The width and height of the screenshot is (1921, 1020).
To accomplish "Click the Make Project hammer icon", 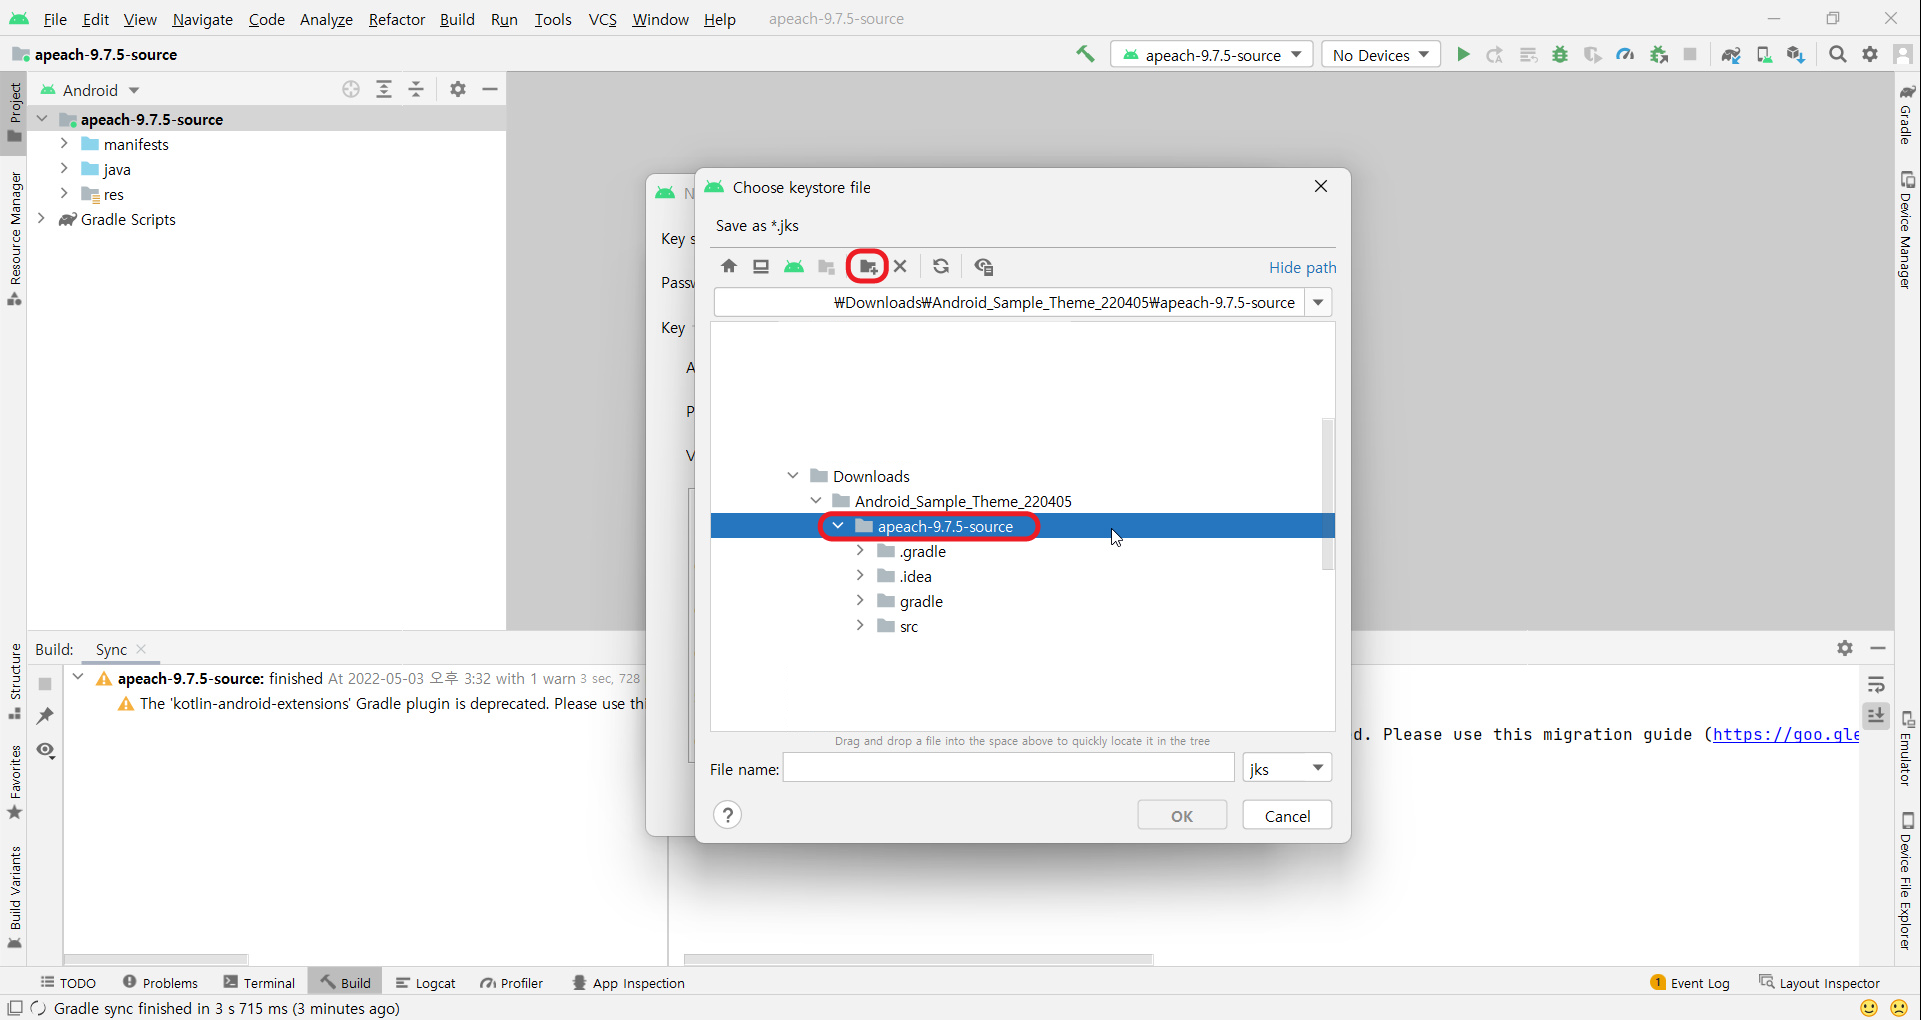I will [1085, 54].
